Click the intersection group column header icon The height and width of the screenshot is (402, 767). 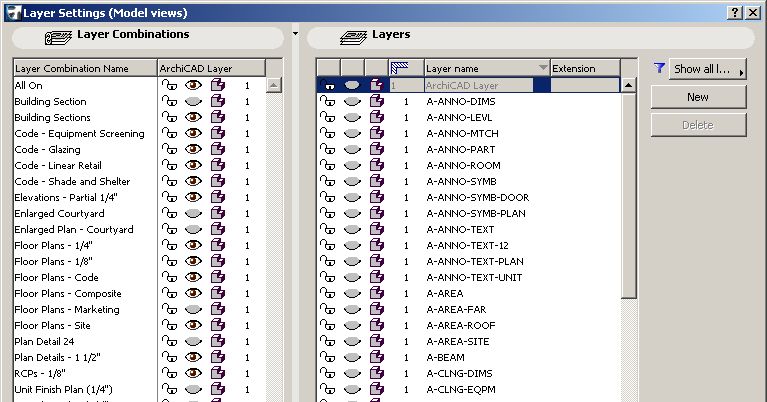(400, 68)
